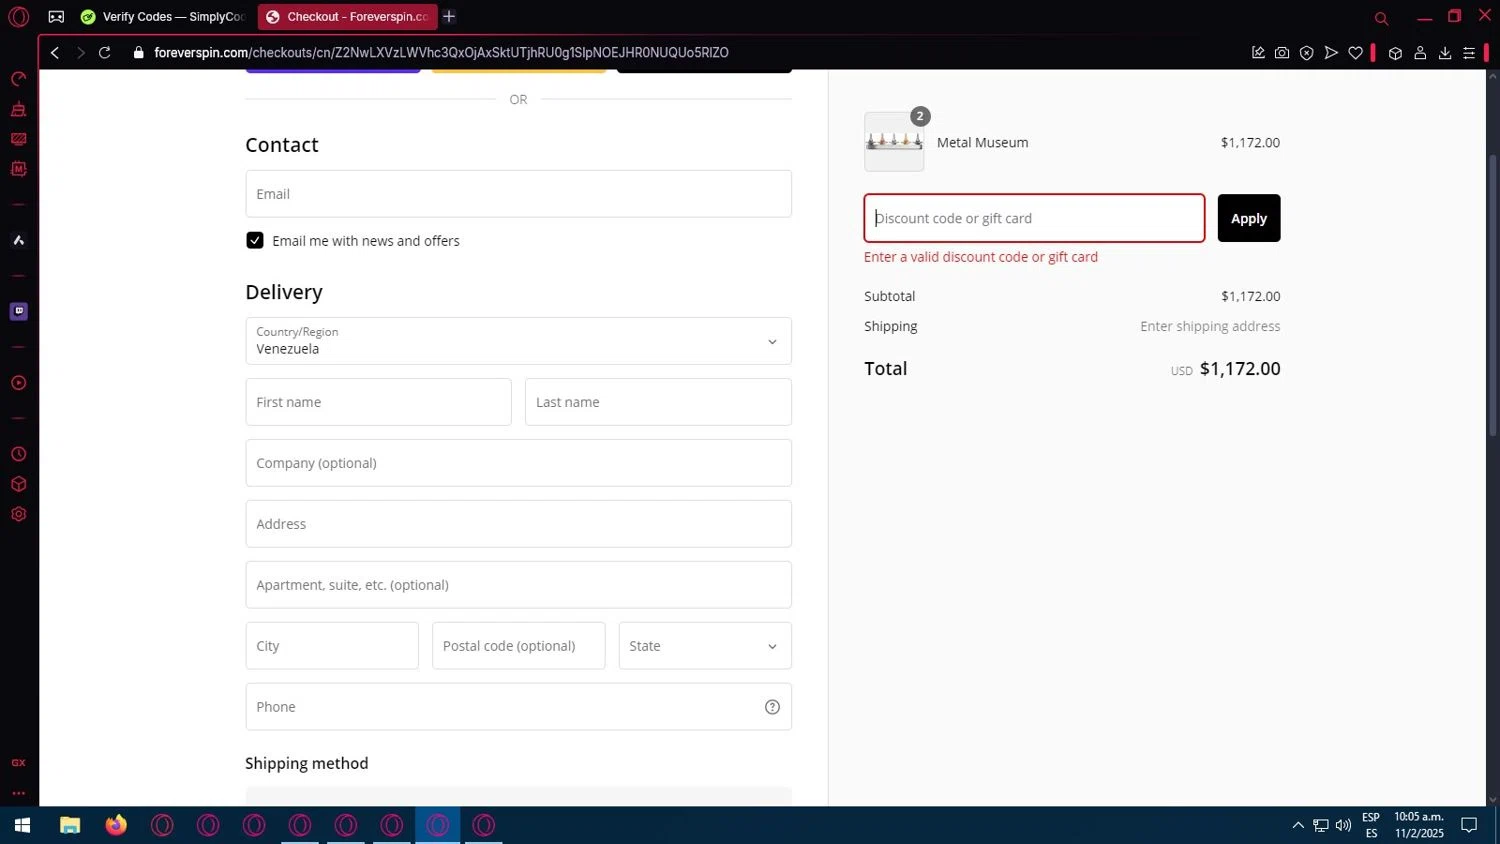Click the page vertical scrollbar
The width and height of the screenshot is (1500, 844).
point(1493,295)
